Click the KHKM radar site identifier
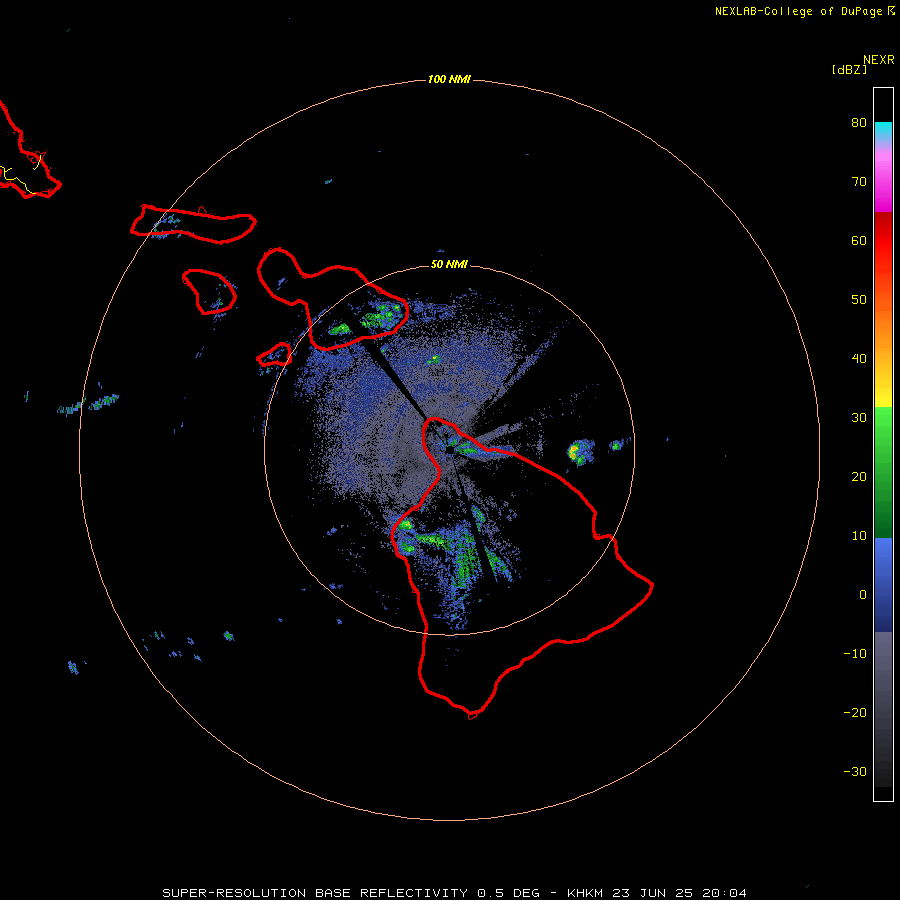The width and height of the screenshot is (900, 900). point(587,893)
